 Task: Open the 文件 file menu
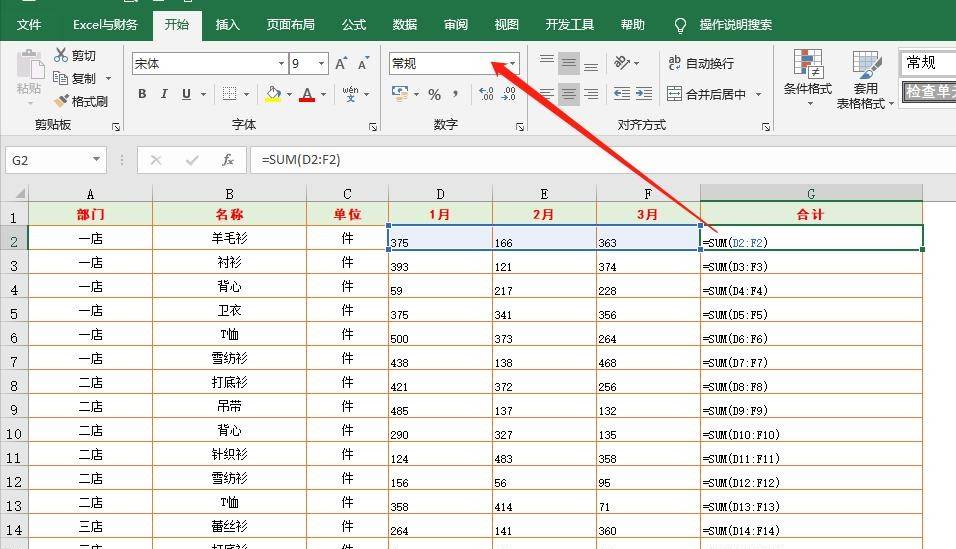click(x=29, y=24)
